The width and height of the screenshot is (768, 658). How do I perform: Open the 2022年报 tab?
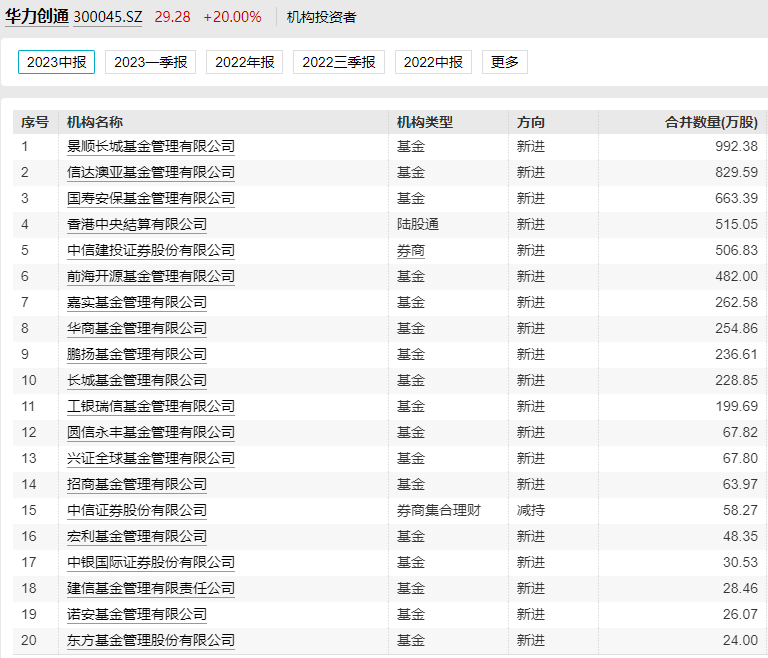[x=244, y=62]
